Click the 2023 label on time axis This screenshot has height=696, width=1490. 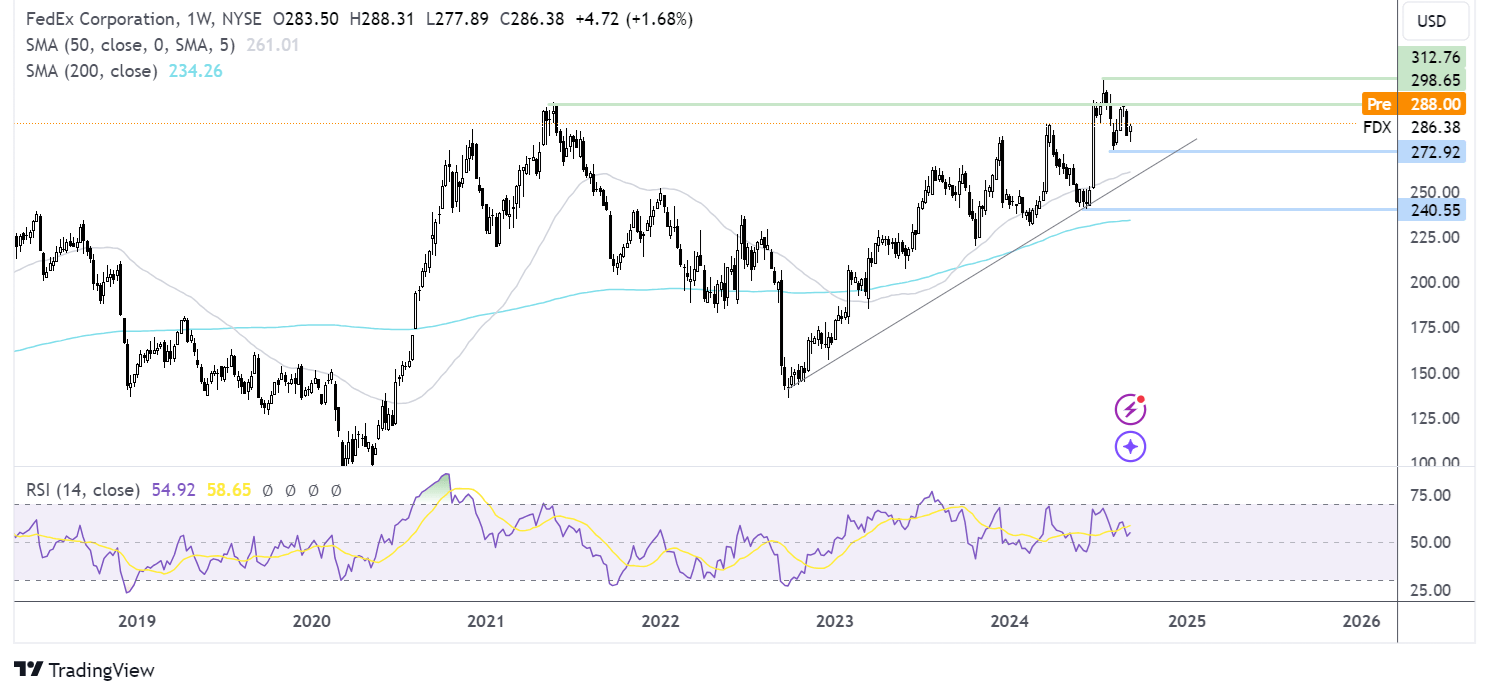835,621
